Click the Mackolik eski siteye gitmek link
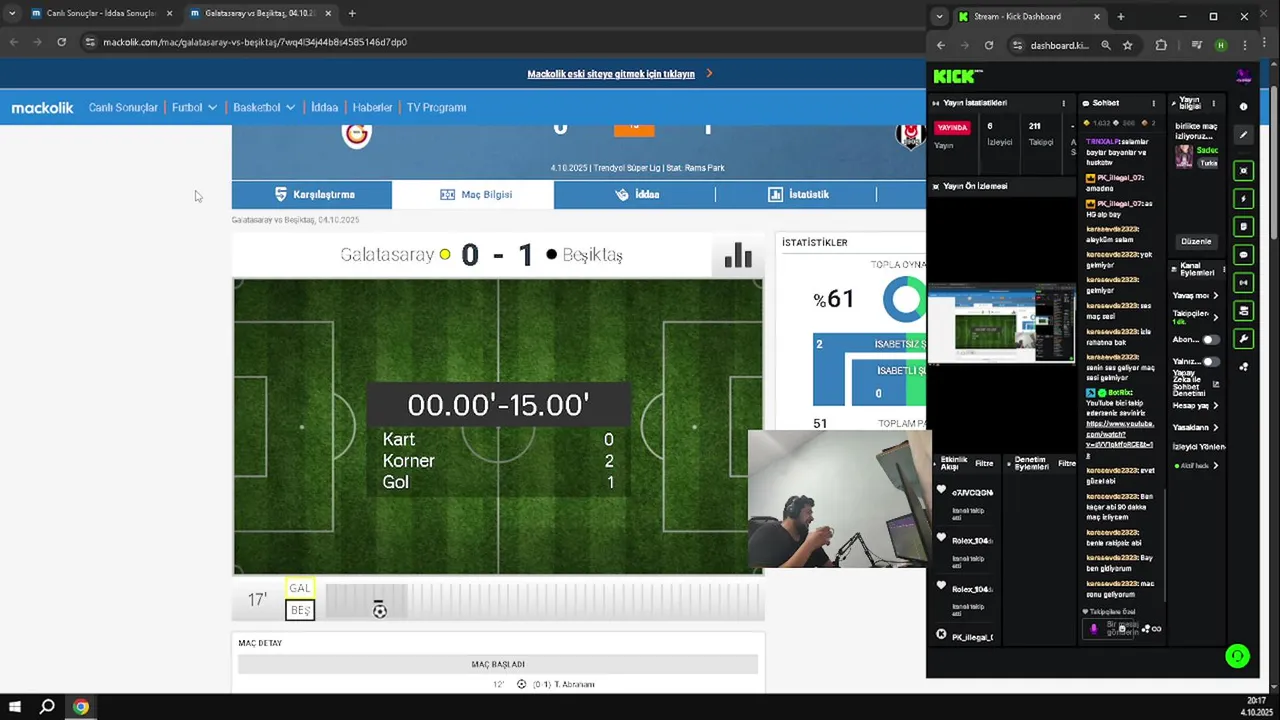Screen dimensions: 1280x720 [x=610, y=74]
